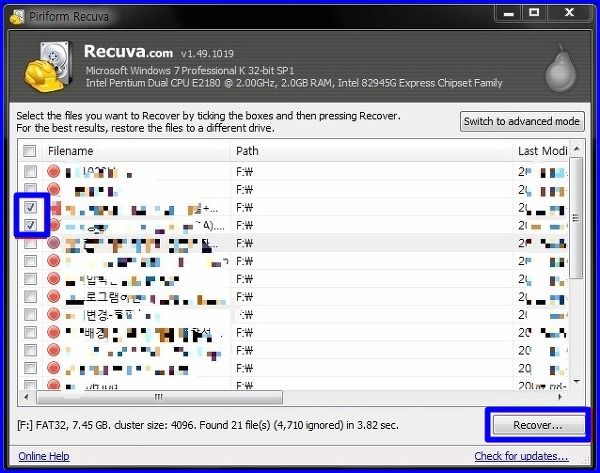Minimize the Piriform Recuva window

click(x=509, y=14)
